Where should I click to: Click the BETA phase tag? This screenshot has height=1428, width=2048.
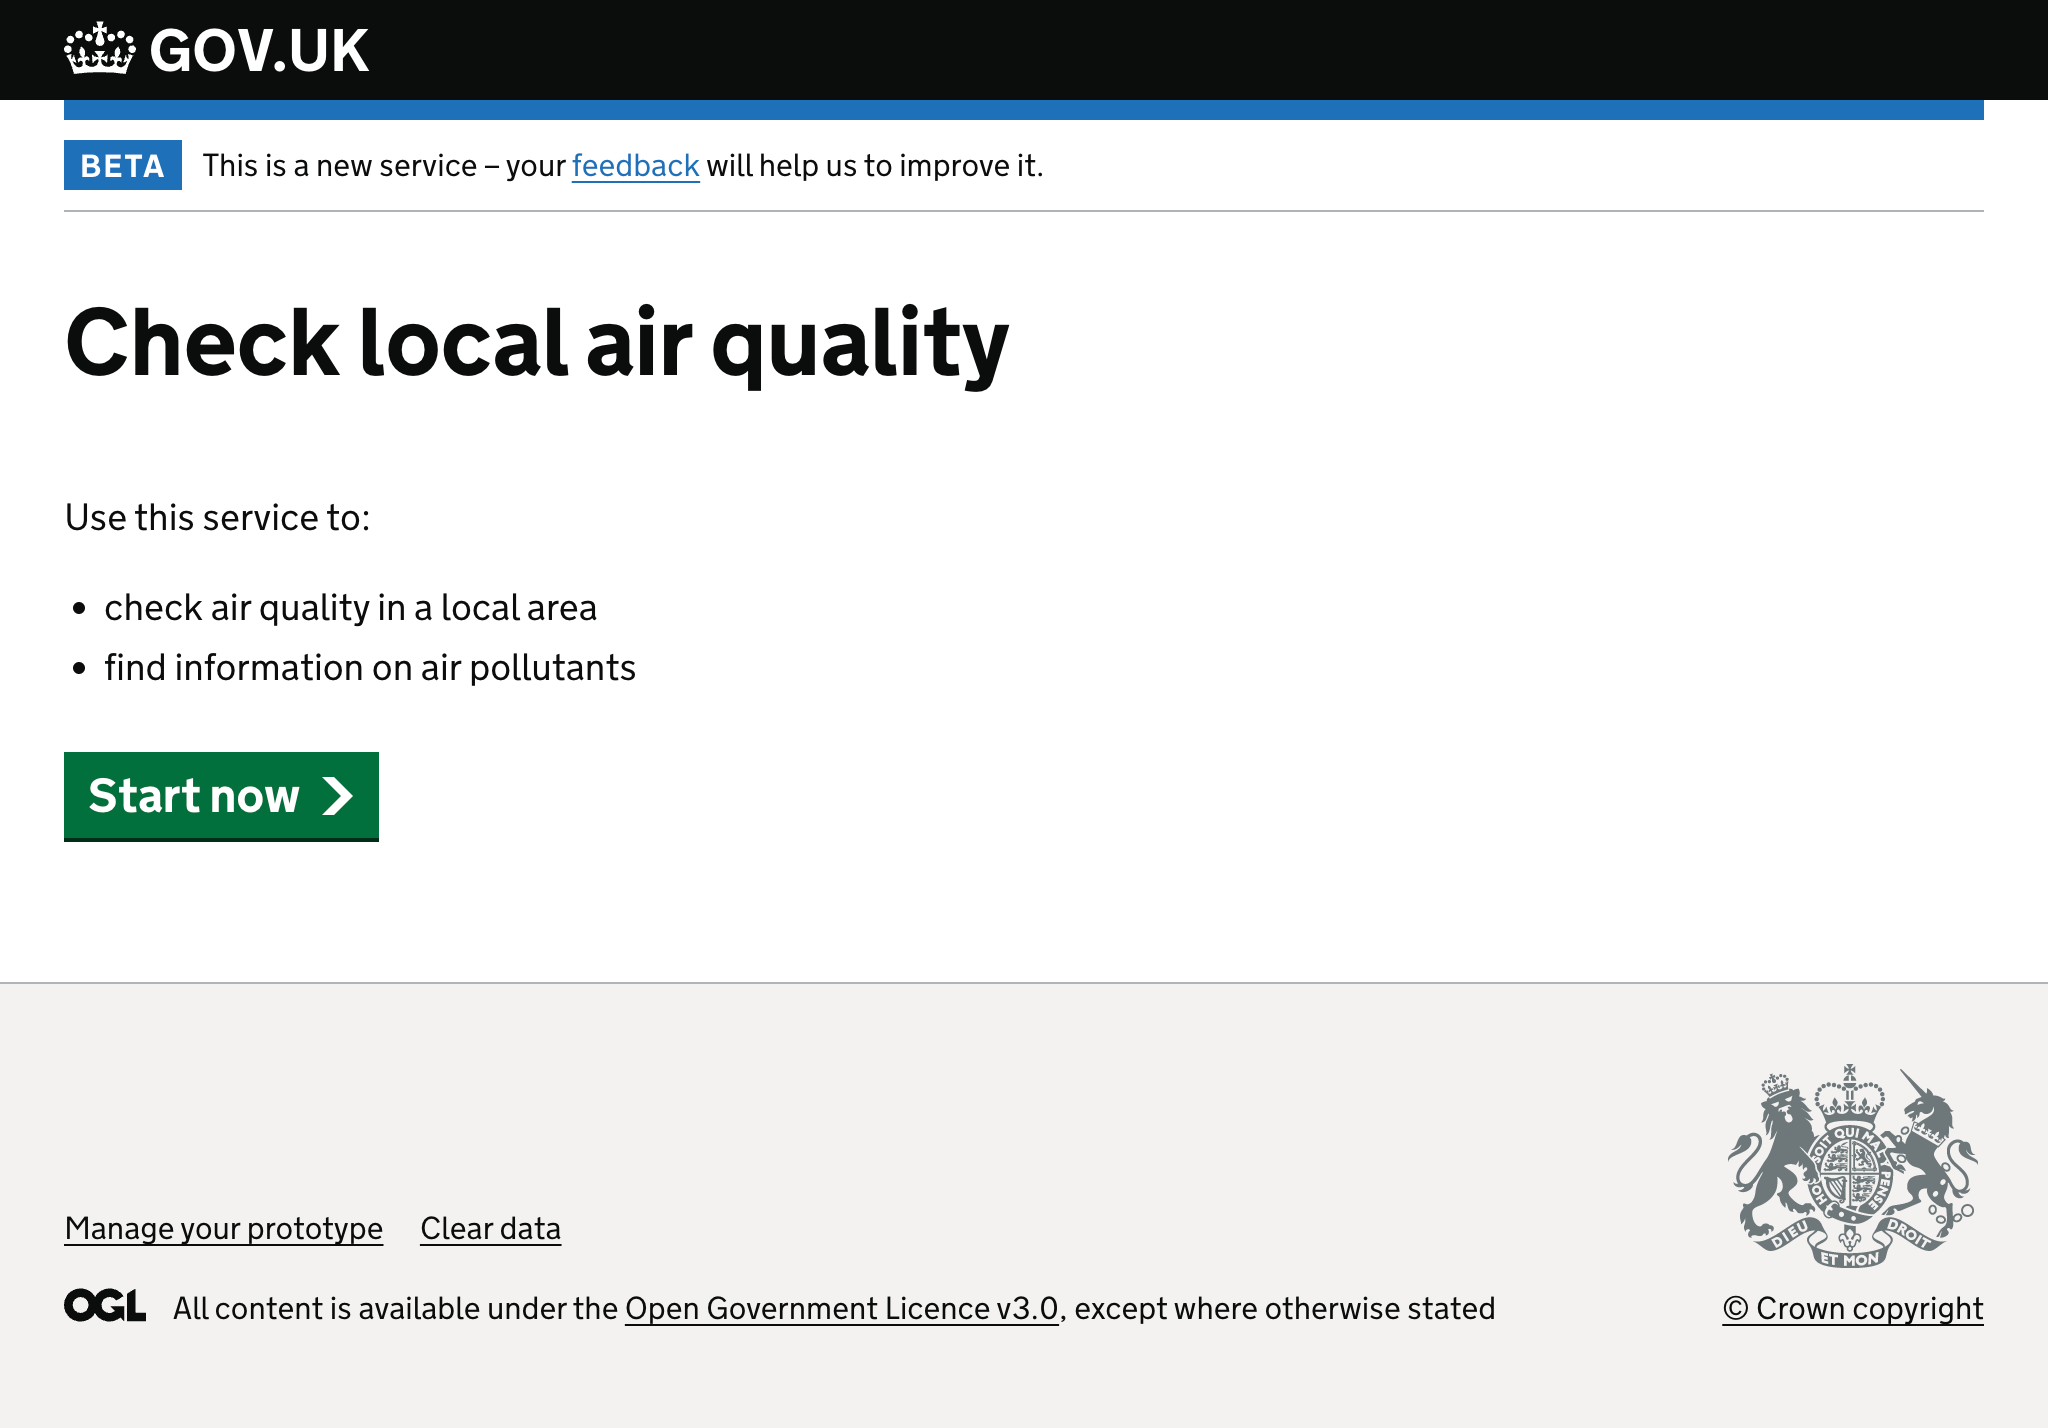point(123,165)
